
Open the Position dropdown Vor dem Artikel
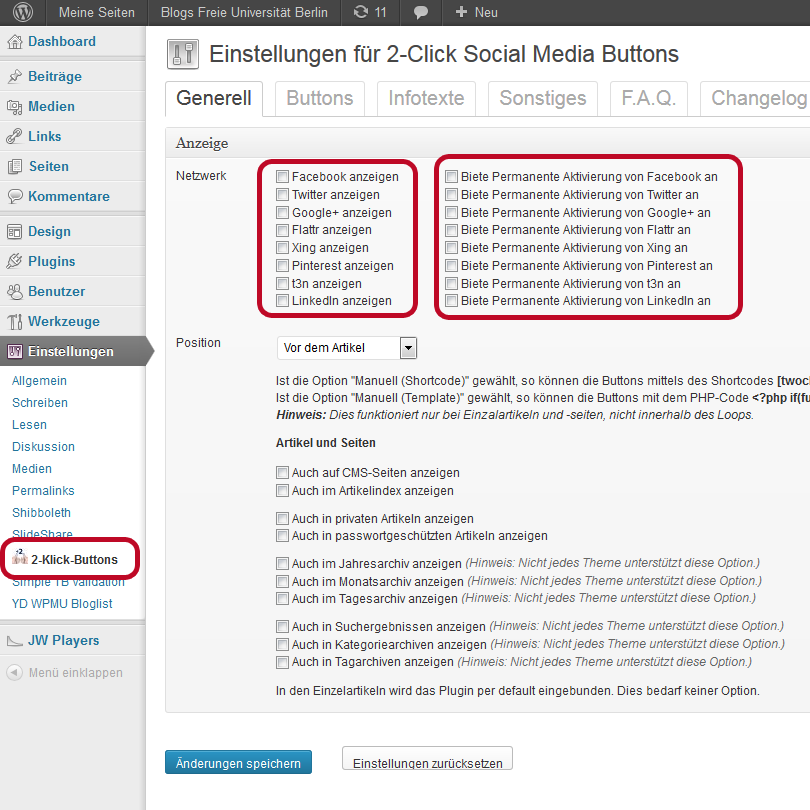[x=346, y=348]
